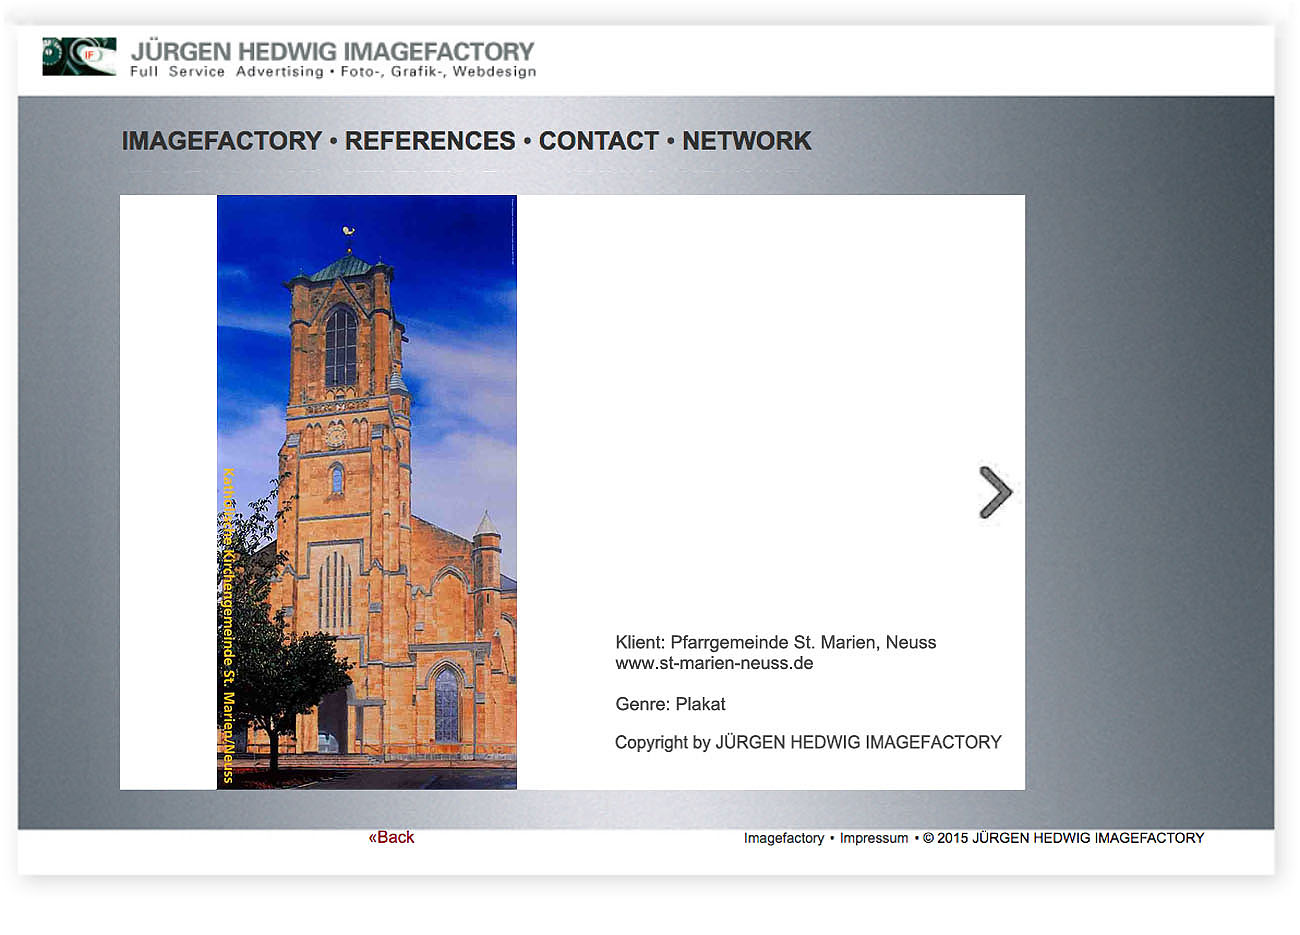The width and height of the screenshot is (1300, 935).
Task: Click the «Back link
Action: (x=391, y=837)
